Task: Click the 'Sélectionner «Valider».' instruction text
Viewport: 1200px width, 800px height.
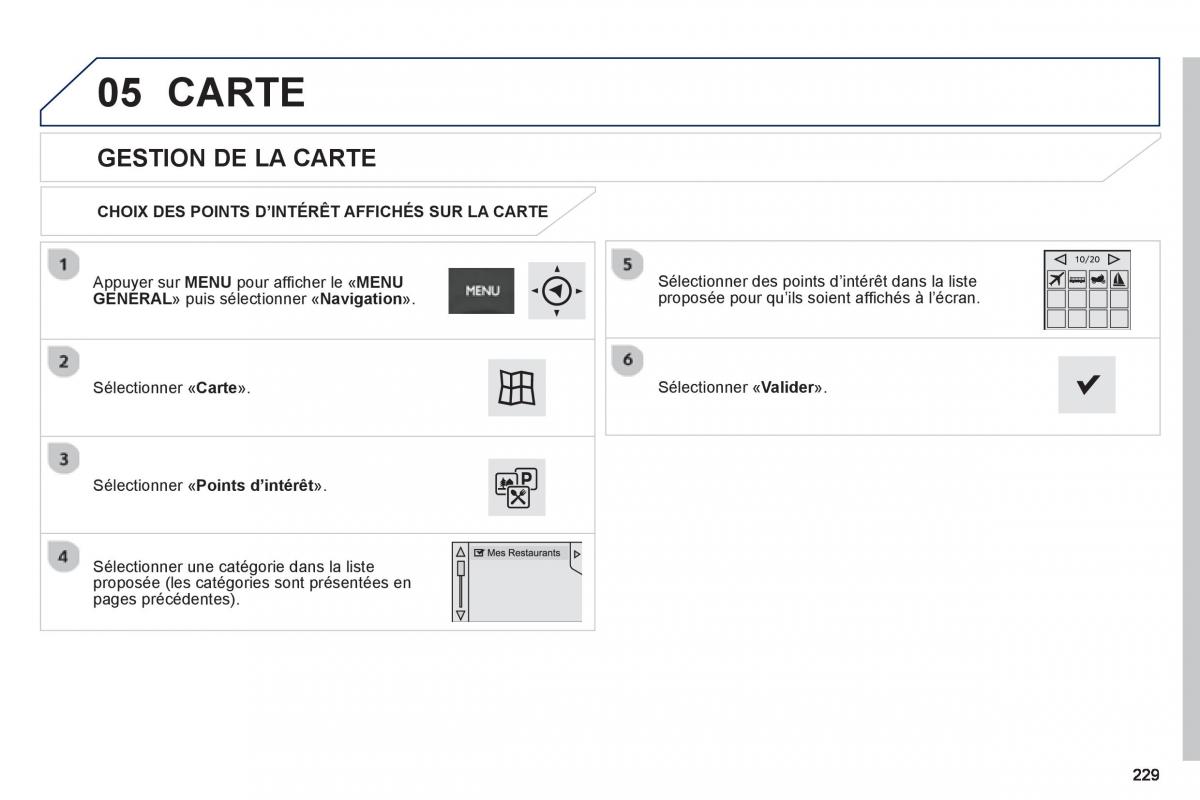Action: tap(742, 387)
